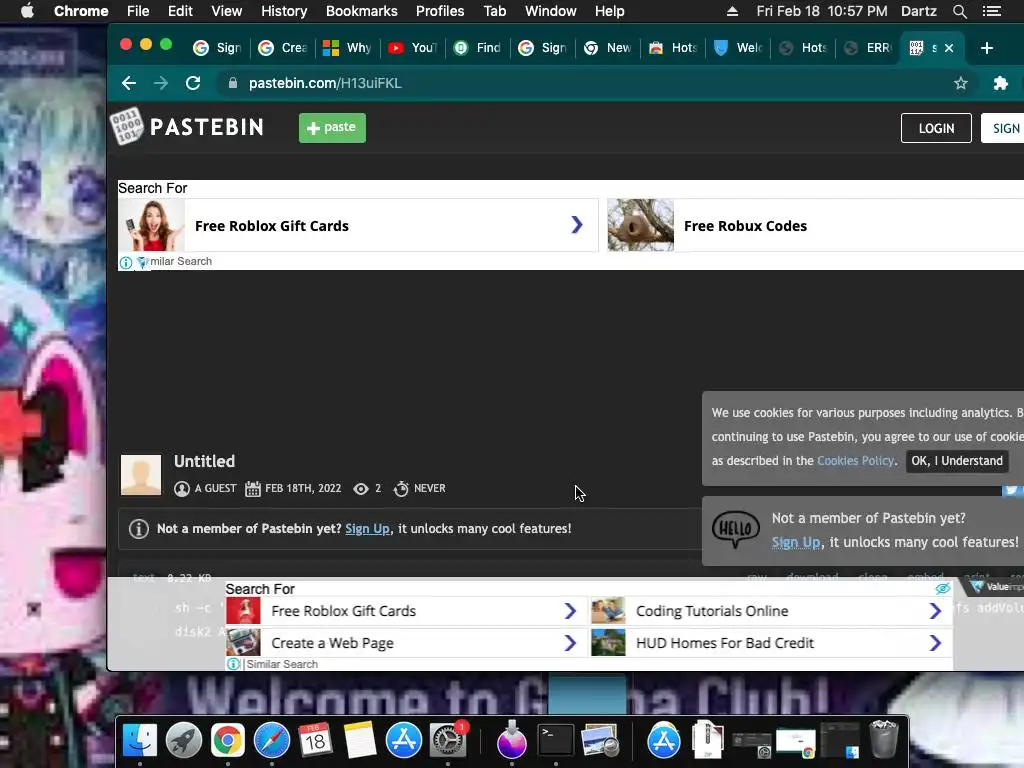Hide the bottom ad with the eye icon
This screenshot has height=768, width=1024.
(x=942, y=588)
